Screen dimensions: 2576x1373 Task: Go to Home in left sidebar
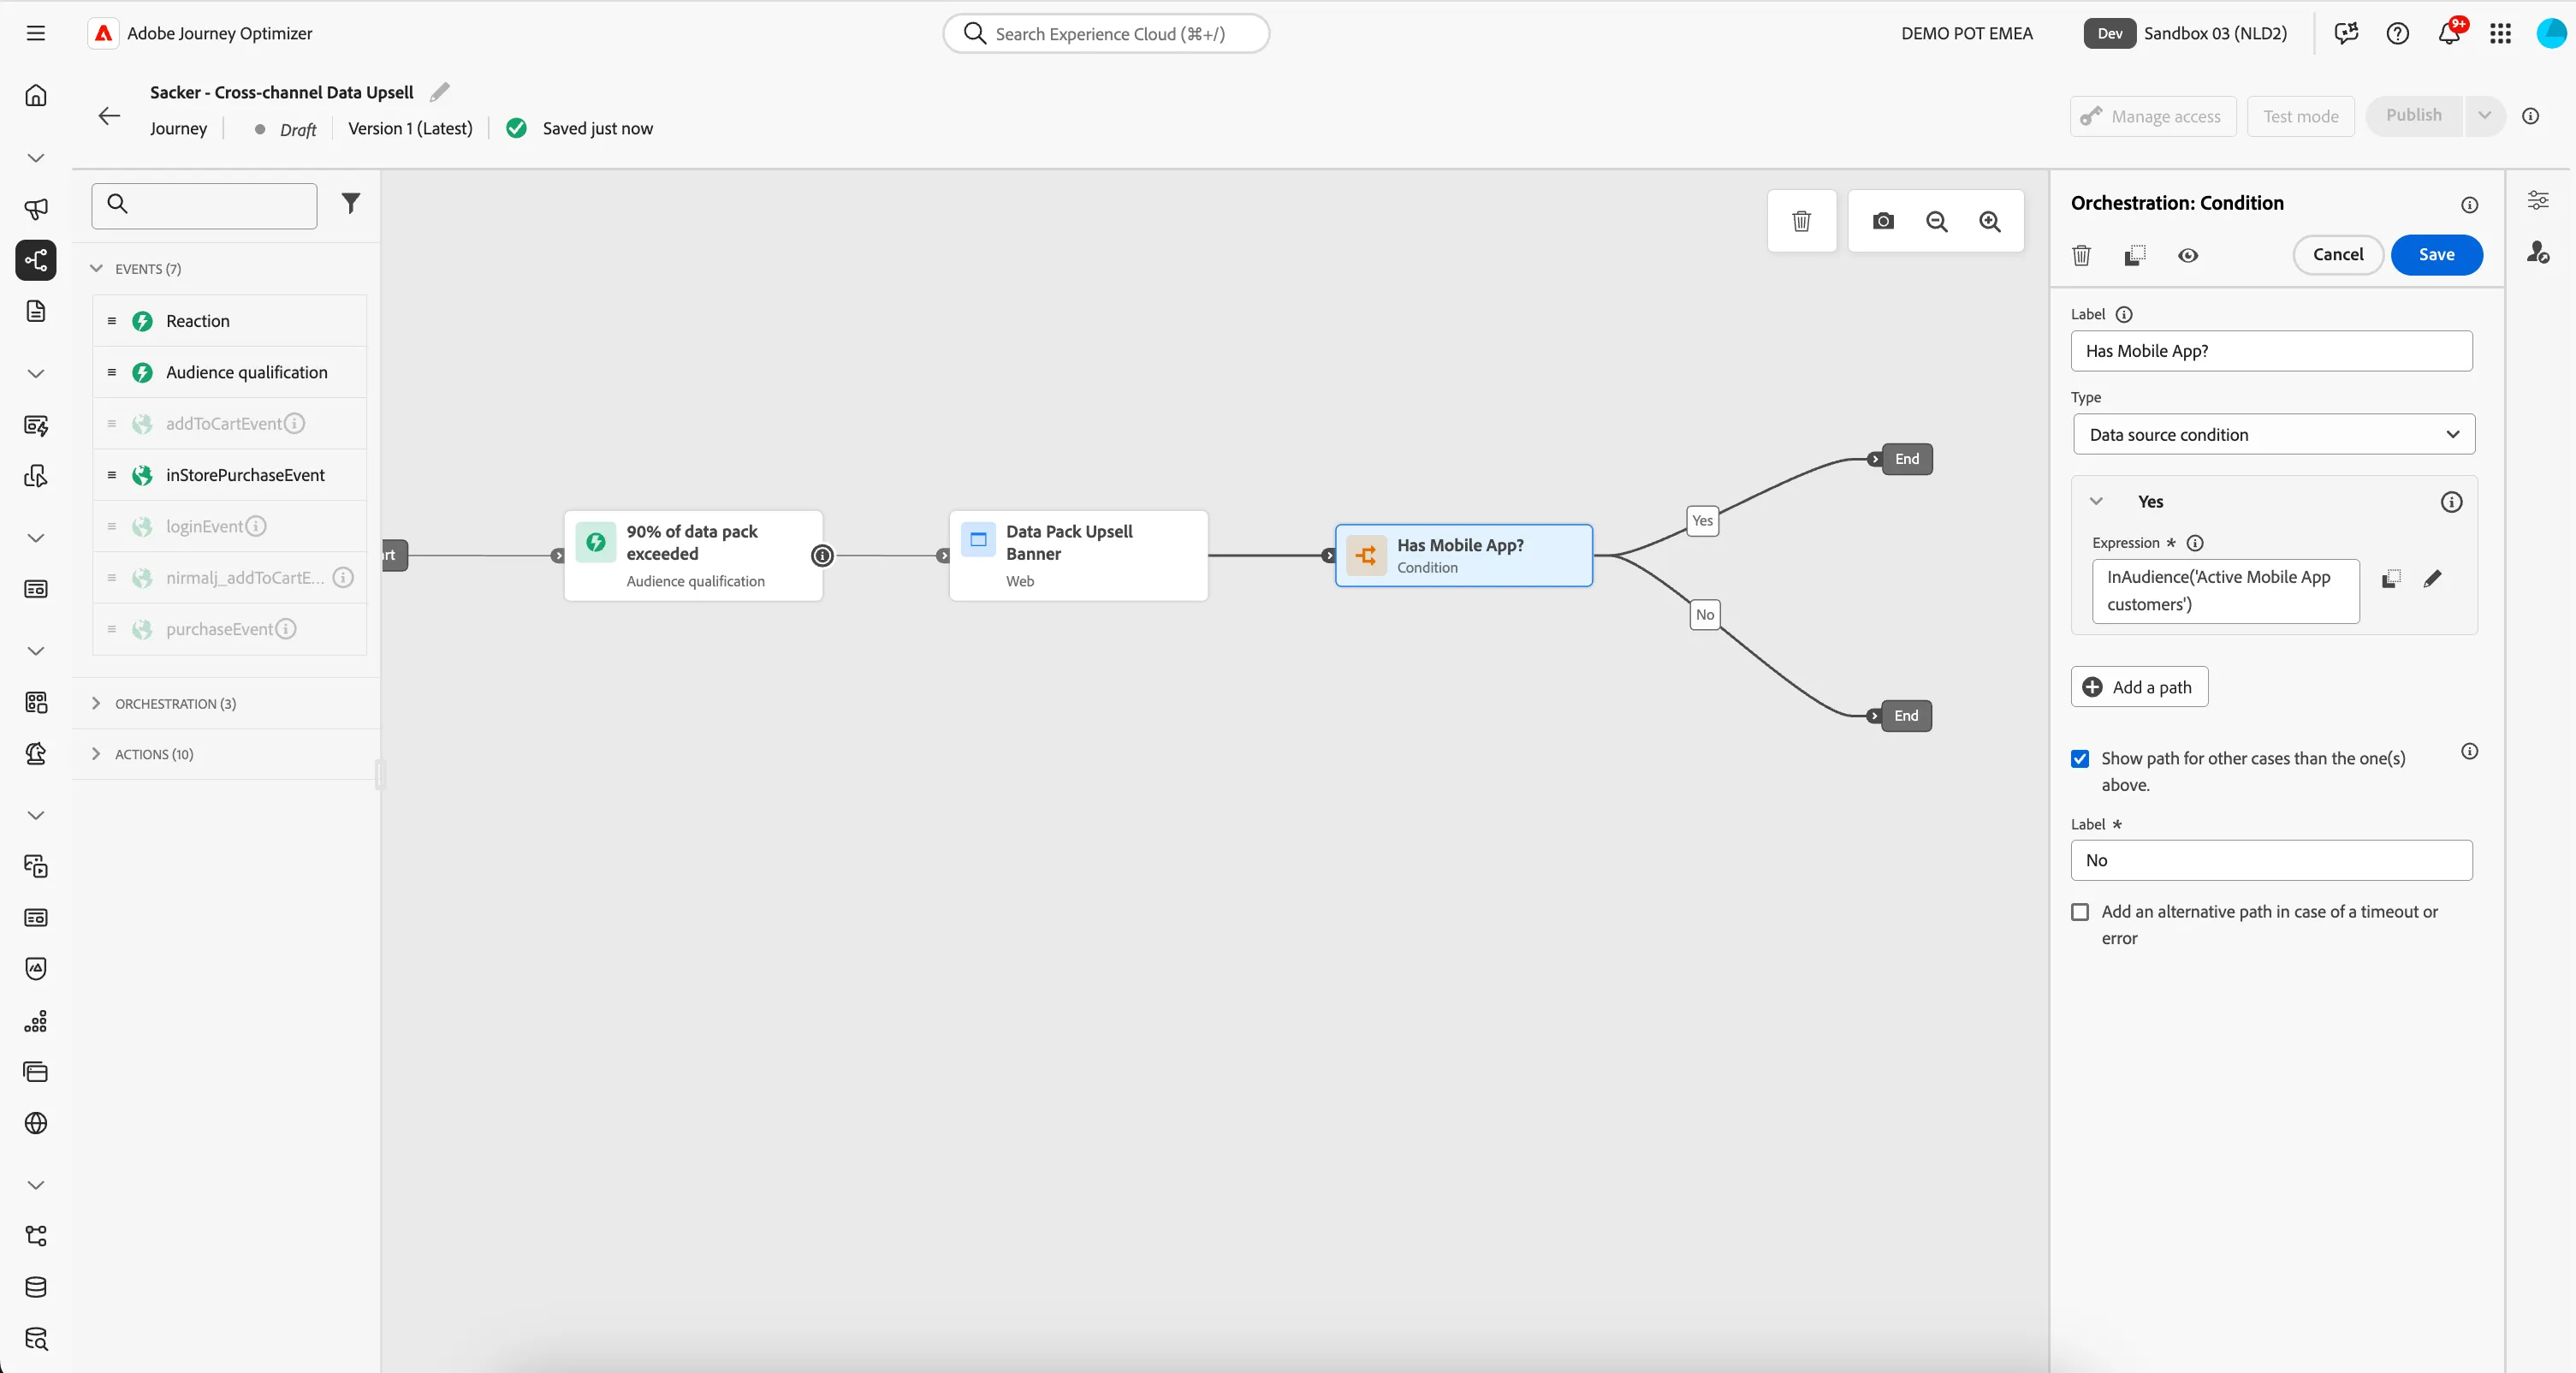click(36, 95)
